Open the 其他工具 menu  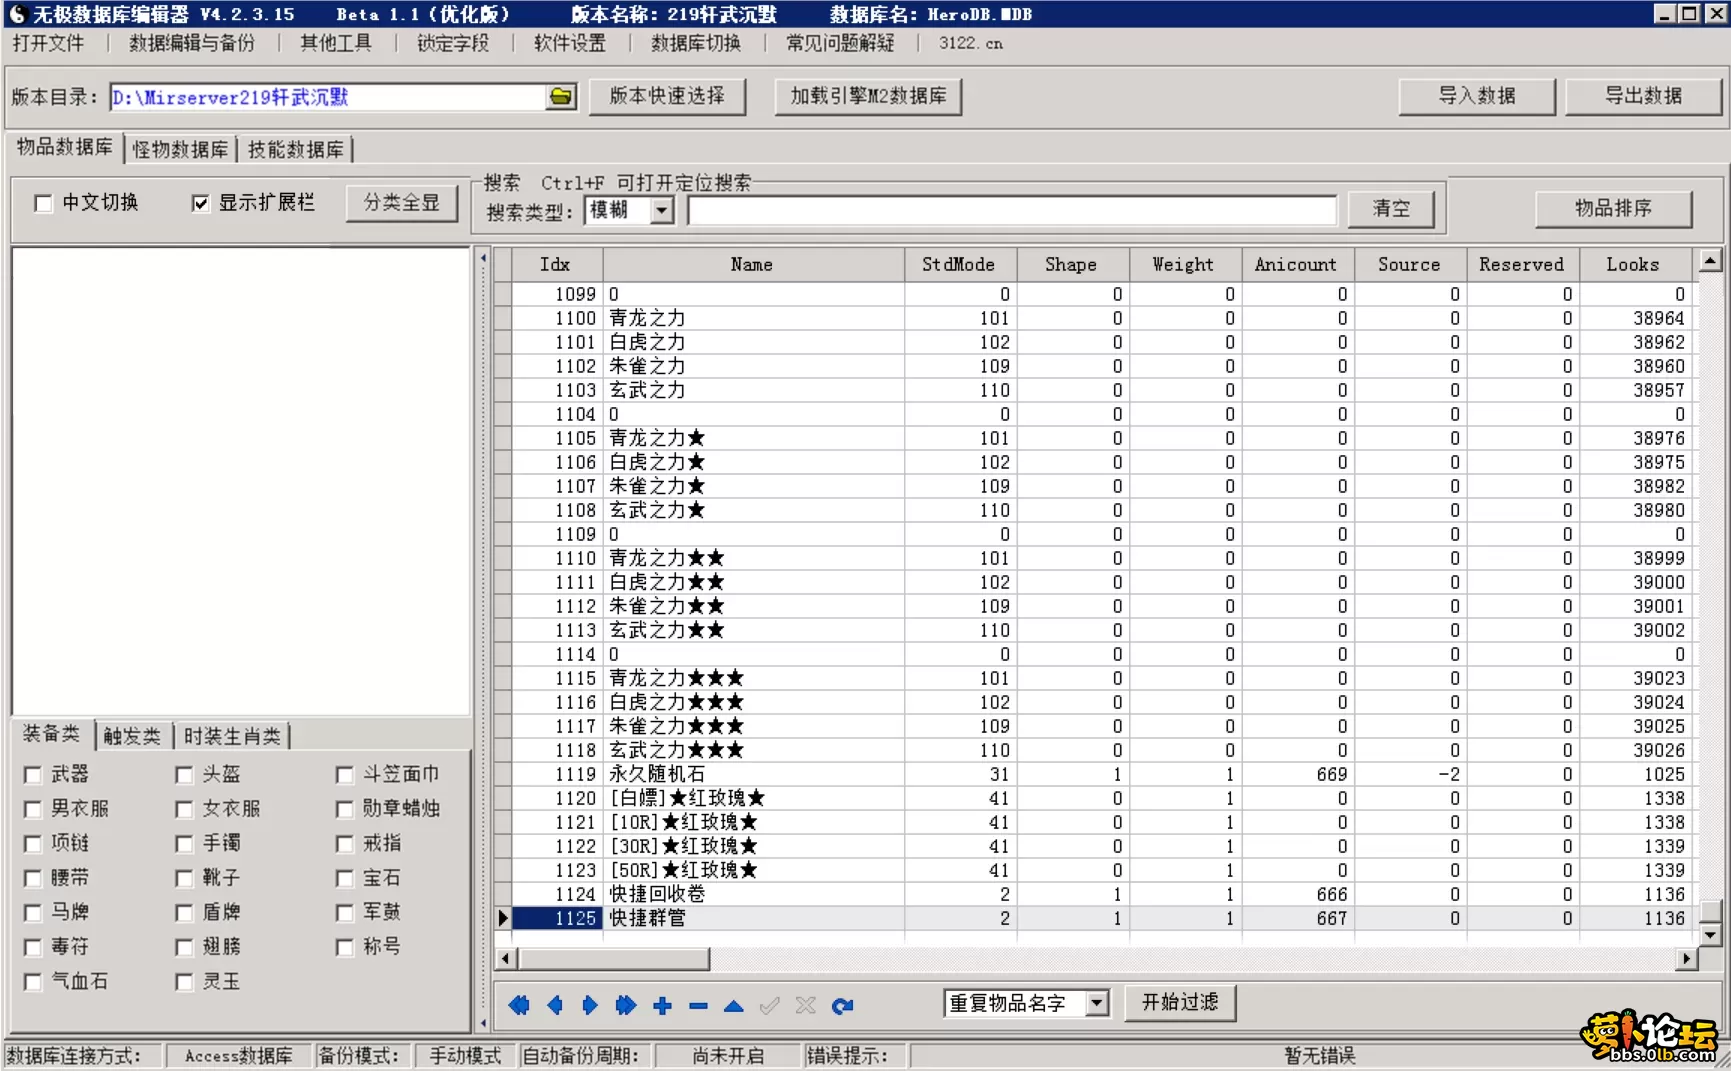[336, 43]
